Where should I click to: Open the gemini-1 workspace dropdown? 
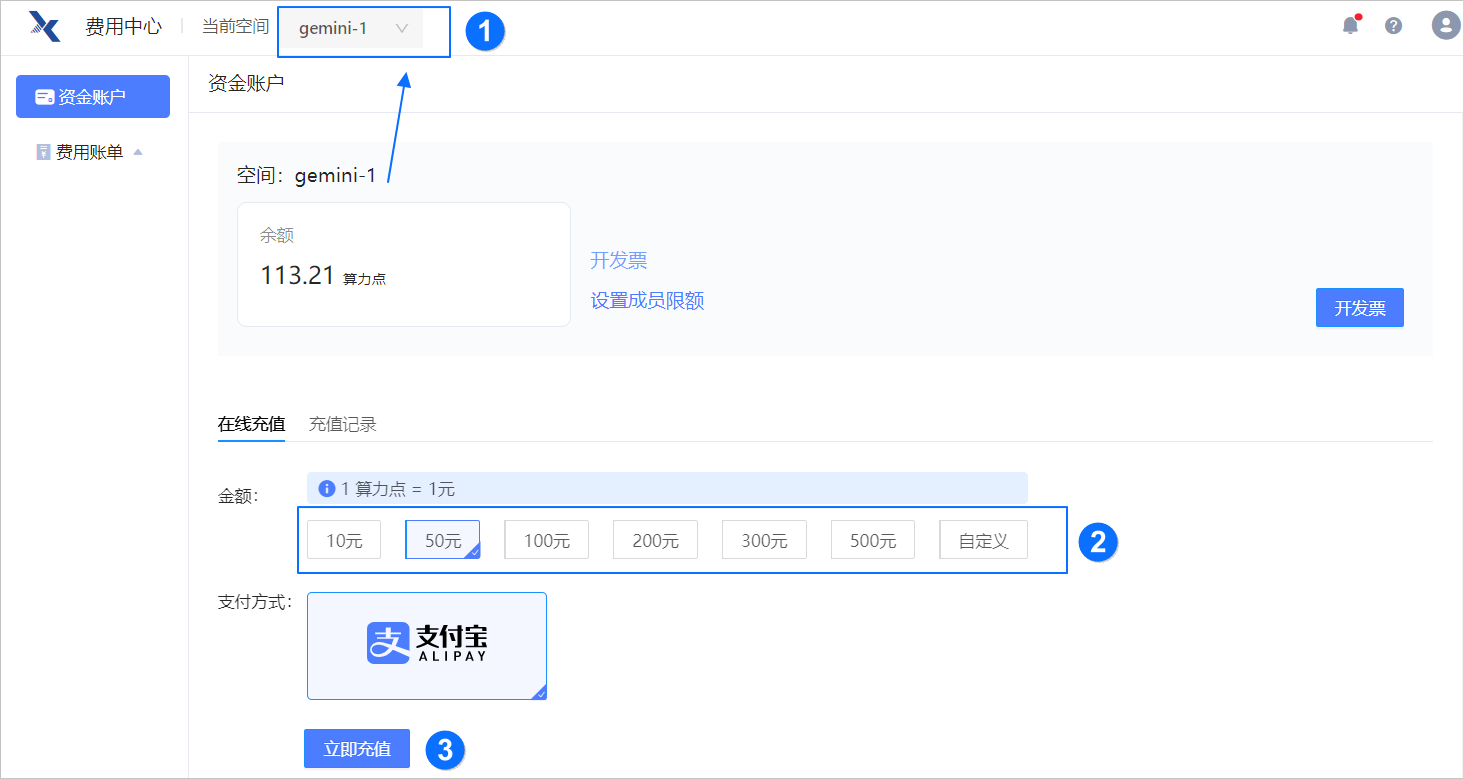353,29
